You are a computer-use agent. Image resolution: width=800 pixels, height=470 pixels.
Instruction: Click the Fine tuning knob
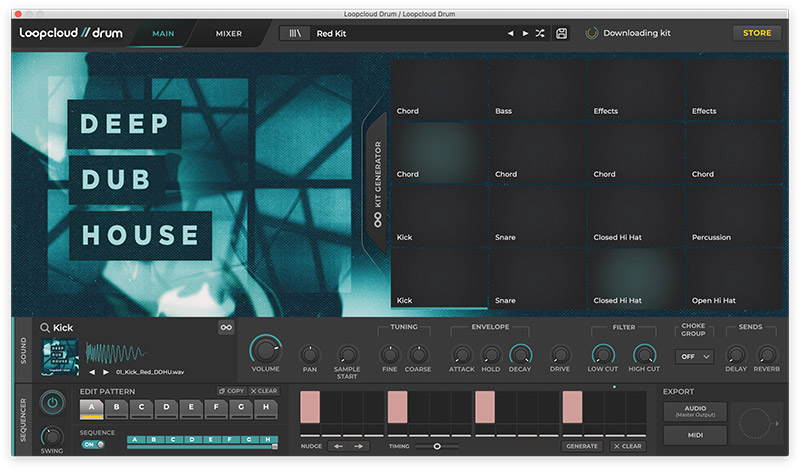pyautogui.click(x=390, y=355)
